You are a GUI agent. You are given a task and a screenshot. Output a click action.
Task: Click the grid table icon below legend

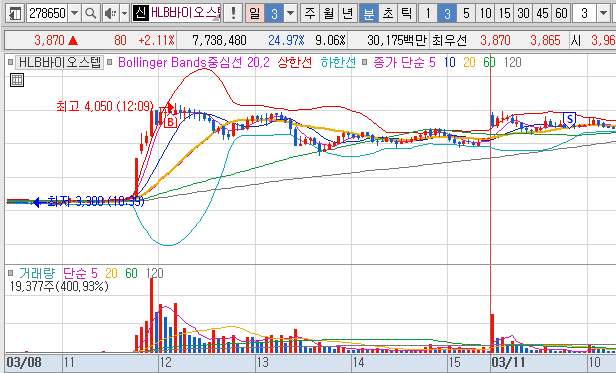click(17, 80)
